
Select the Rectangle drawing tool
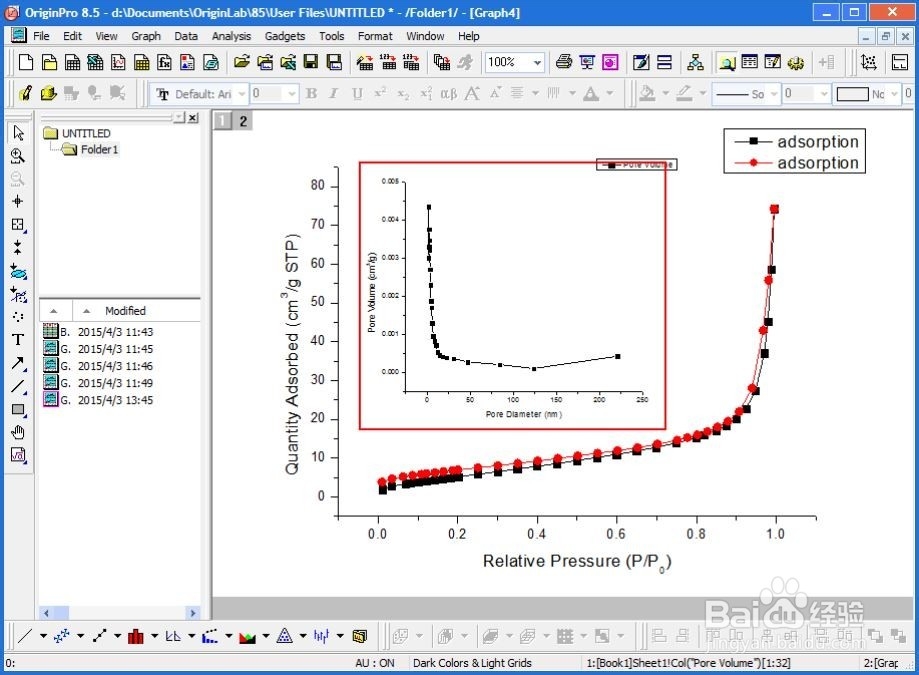coord(18,410)
